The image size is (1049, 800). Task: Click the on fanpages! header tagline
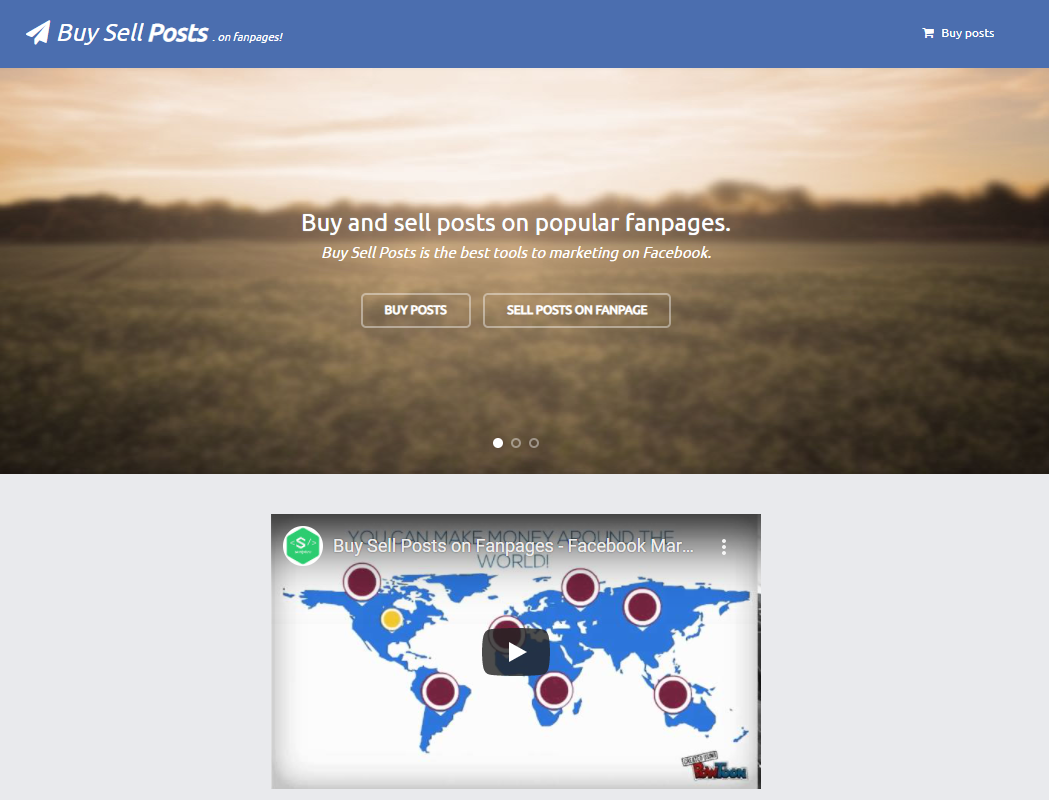coord(250,37)
